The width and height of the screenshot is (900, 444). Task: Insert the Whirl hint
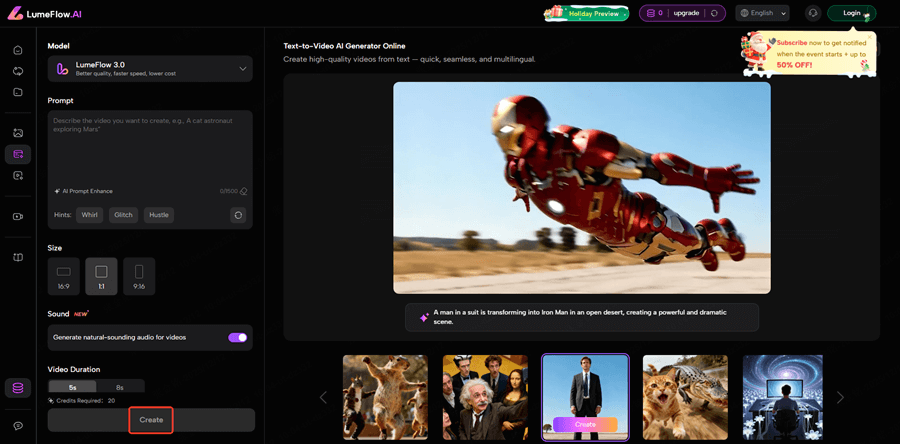tap(90, 215)
